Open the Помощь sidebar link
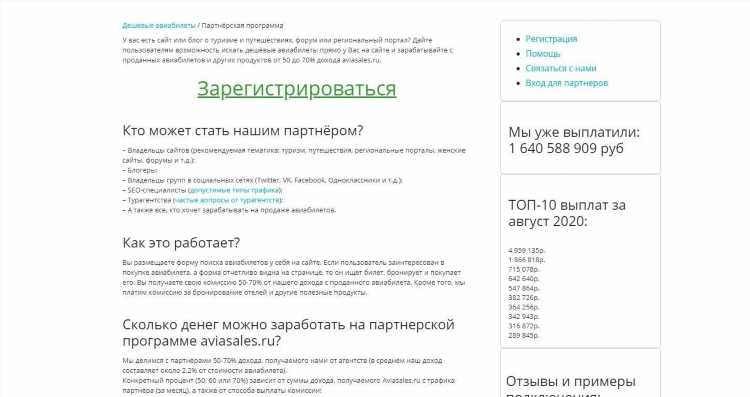The image size is (750, 397). tap(543, 54)
